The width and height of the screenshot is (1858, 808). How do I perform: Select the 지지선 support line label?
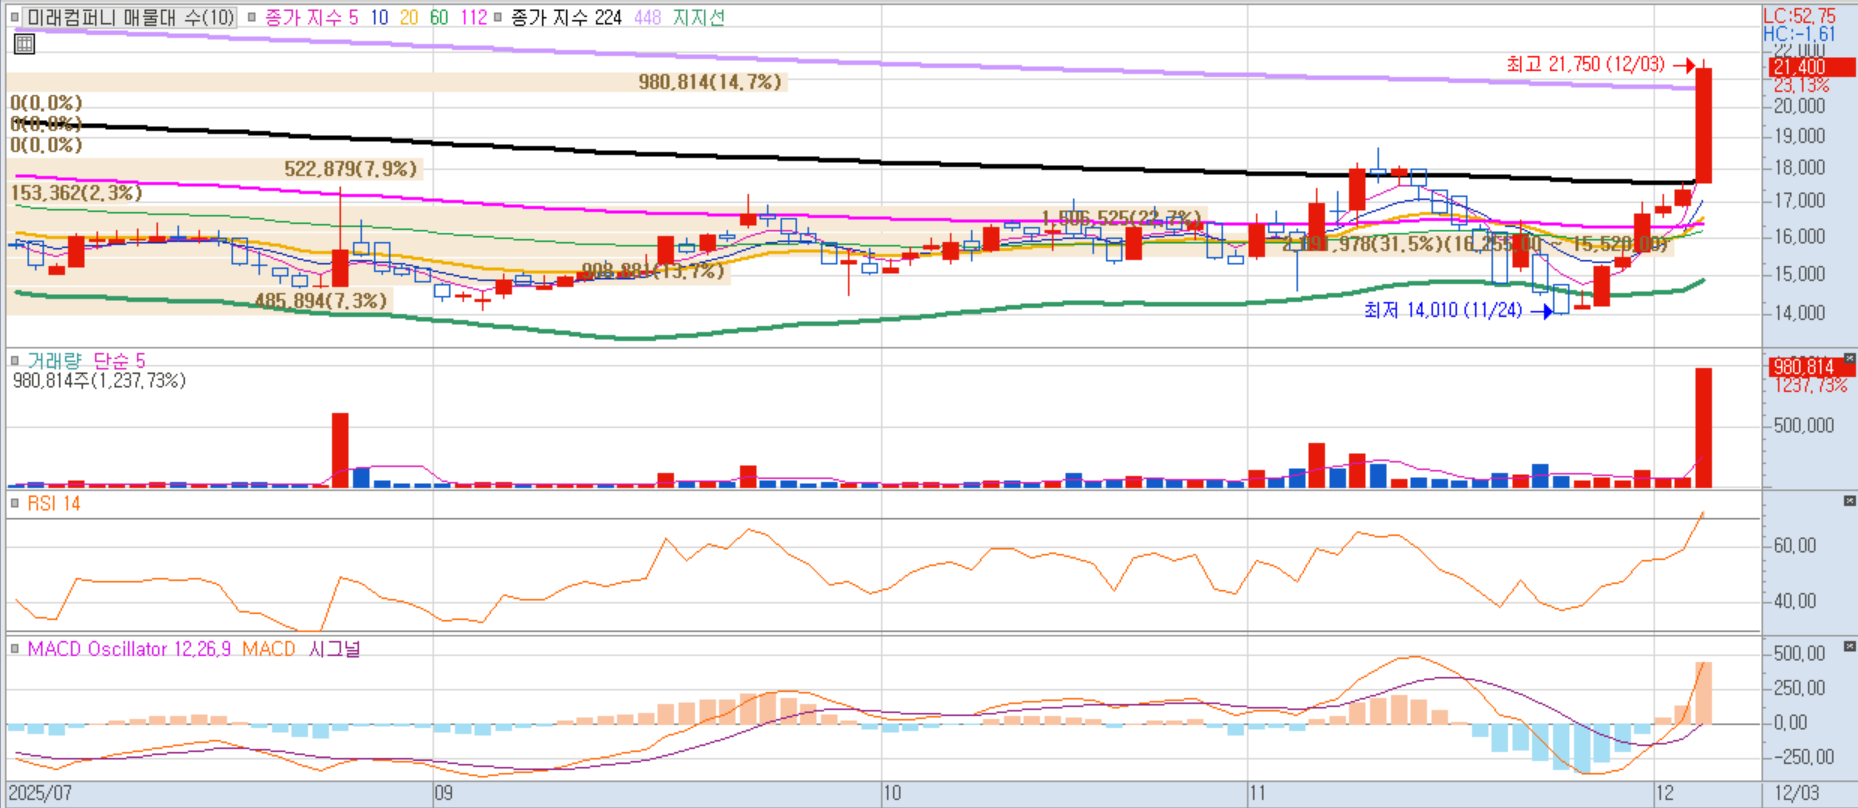(x=698, y=17)
